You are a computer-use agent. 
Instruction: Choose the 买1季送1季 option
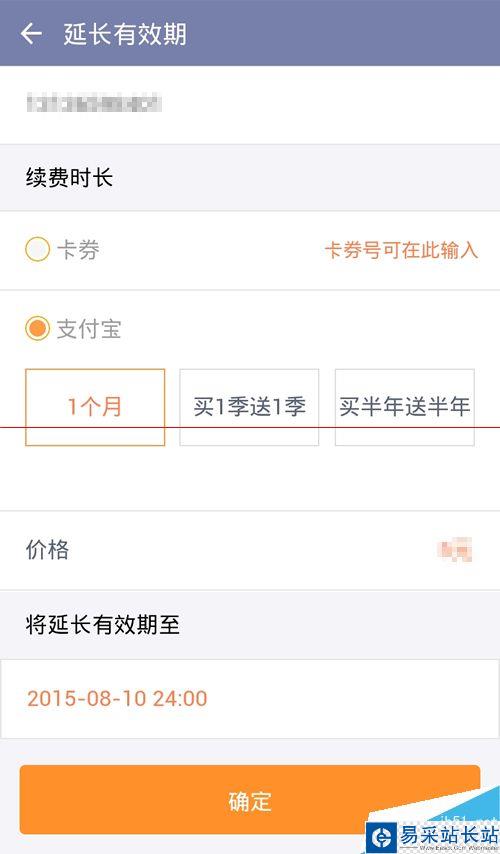tap(249, 407)
